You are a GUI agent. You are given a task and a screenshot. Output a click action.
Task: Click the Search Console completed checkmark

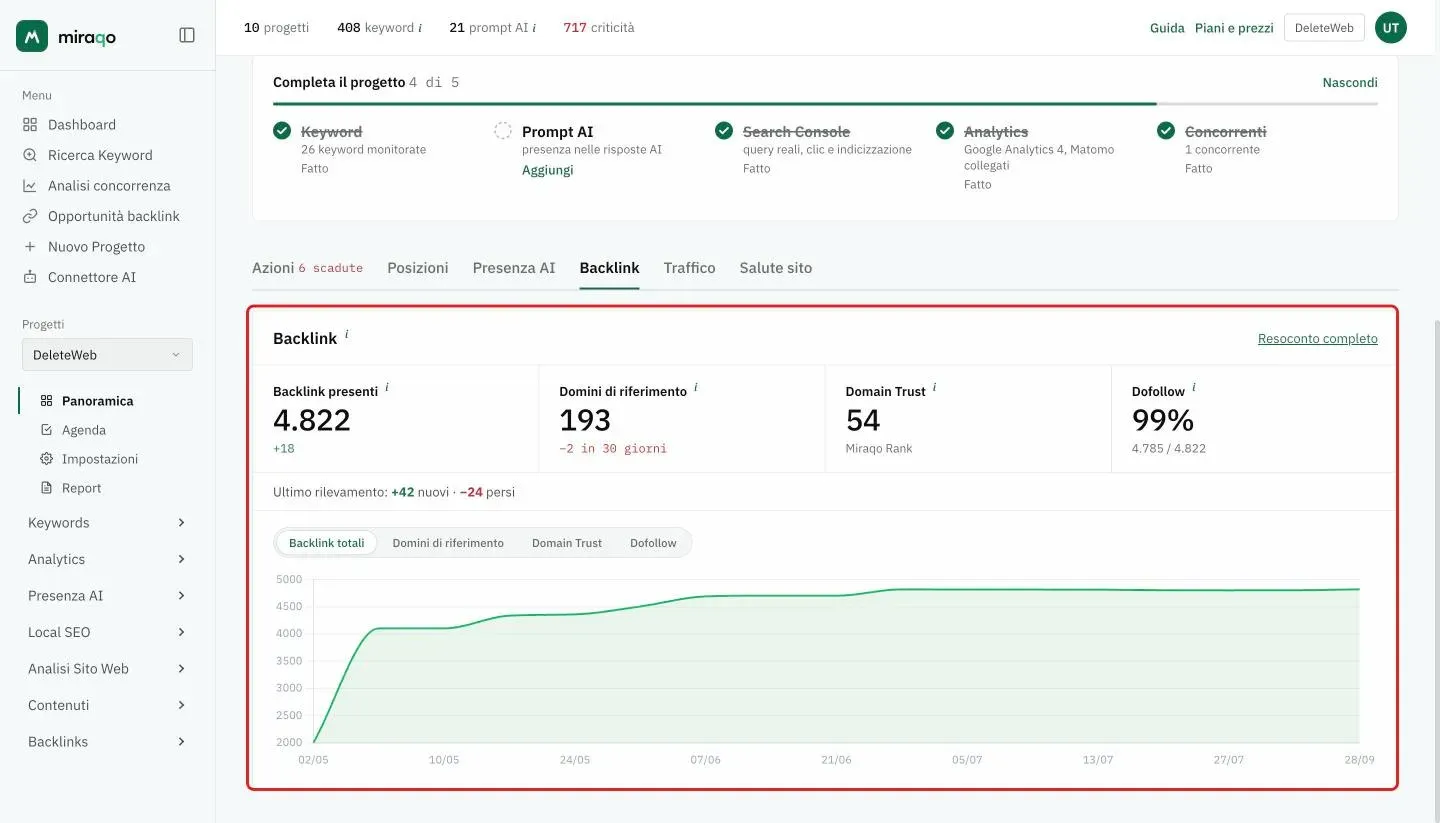click(724, 131)
